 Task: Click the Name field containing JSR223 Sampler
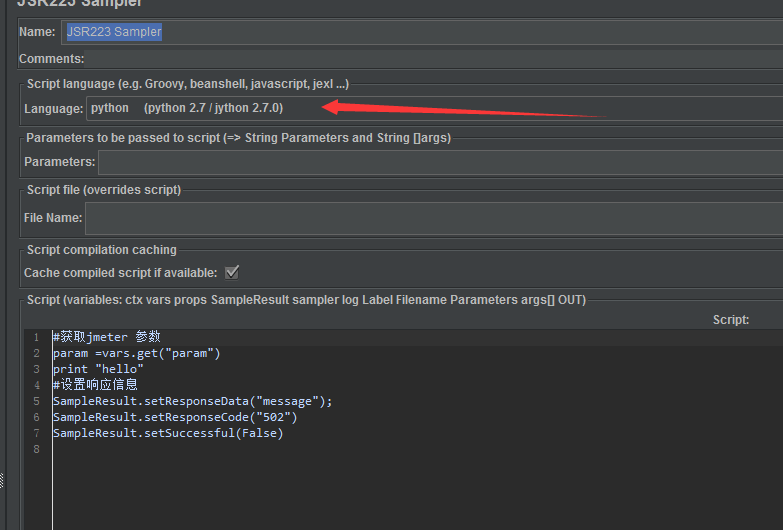coord(422,32)
